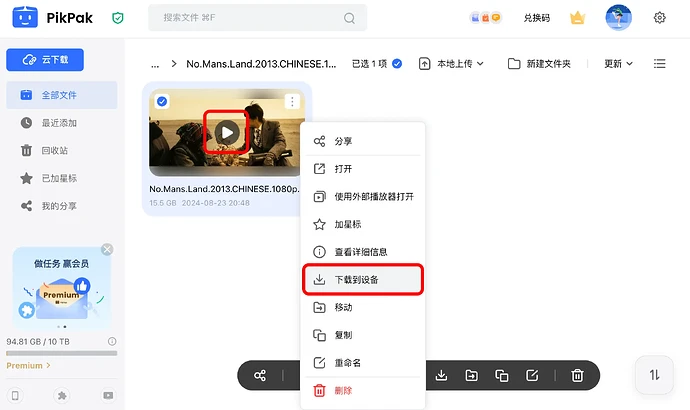Click the PikPak logo icon

[x=25, y=18]
